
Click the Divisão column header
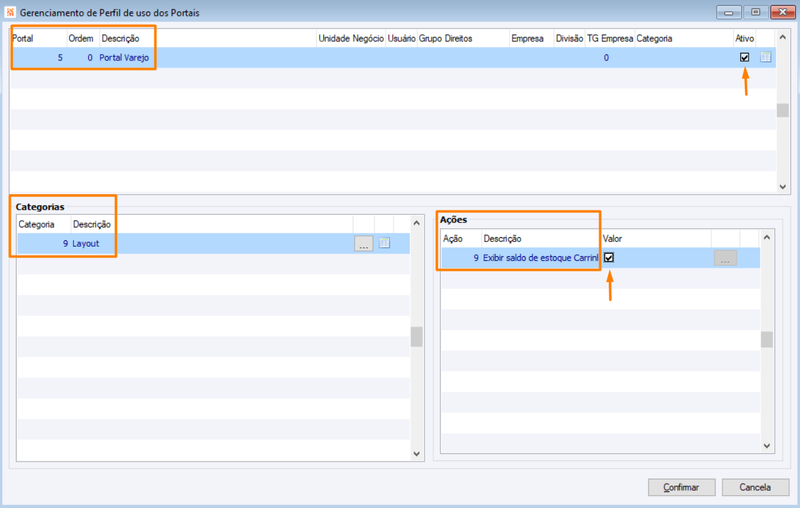coord(569,38)
